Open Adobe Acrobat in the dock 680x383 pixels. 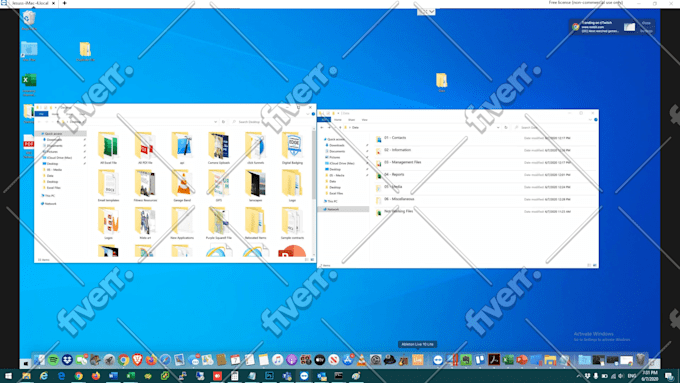(x=494, y=360)
